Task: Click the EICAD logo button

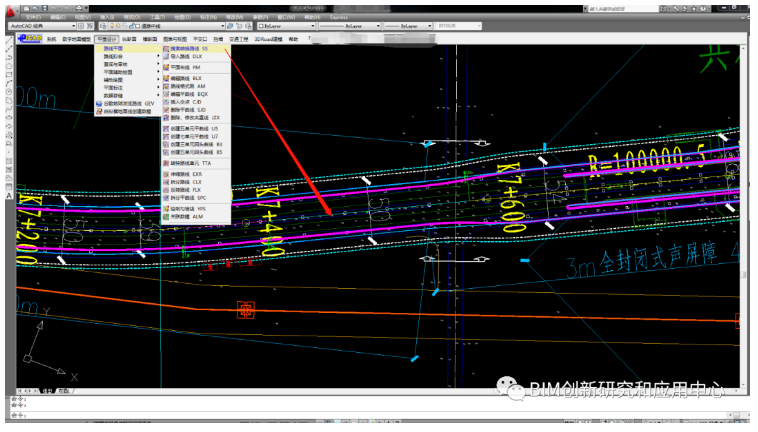Action: click(x=30, y=39)
